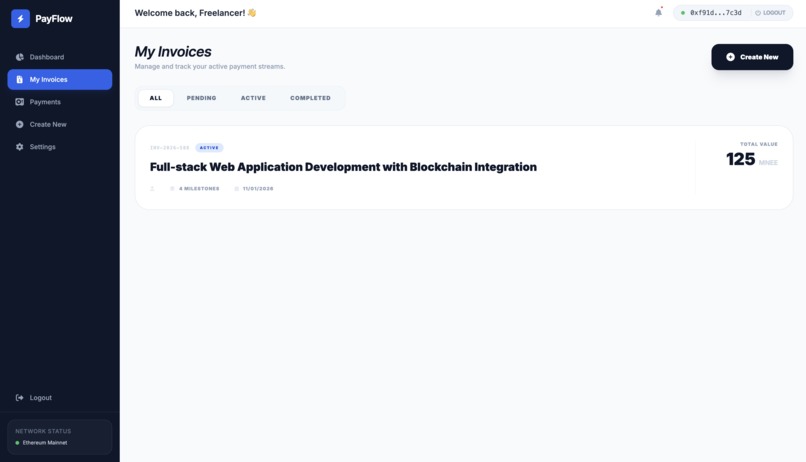The image size is (806, 462).
Task: Click the MNEE currency label
Action: point(768,162)
